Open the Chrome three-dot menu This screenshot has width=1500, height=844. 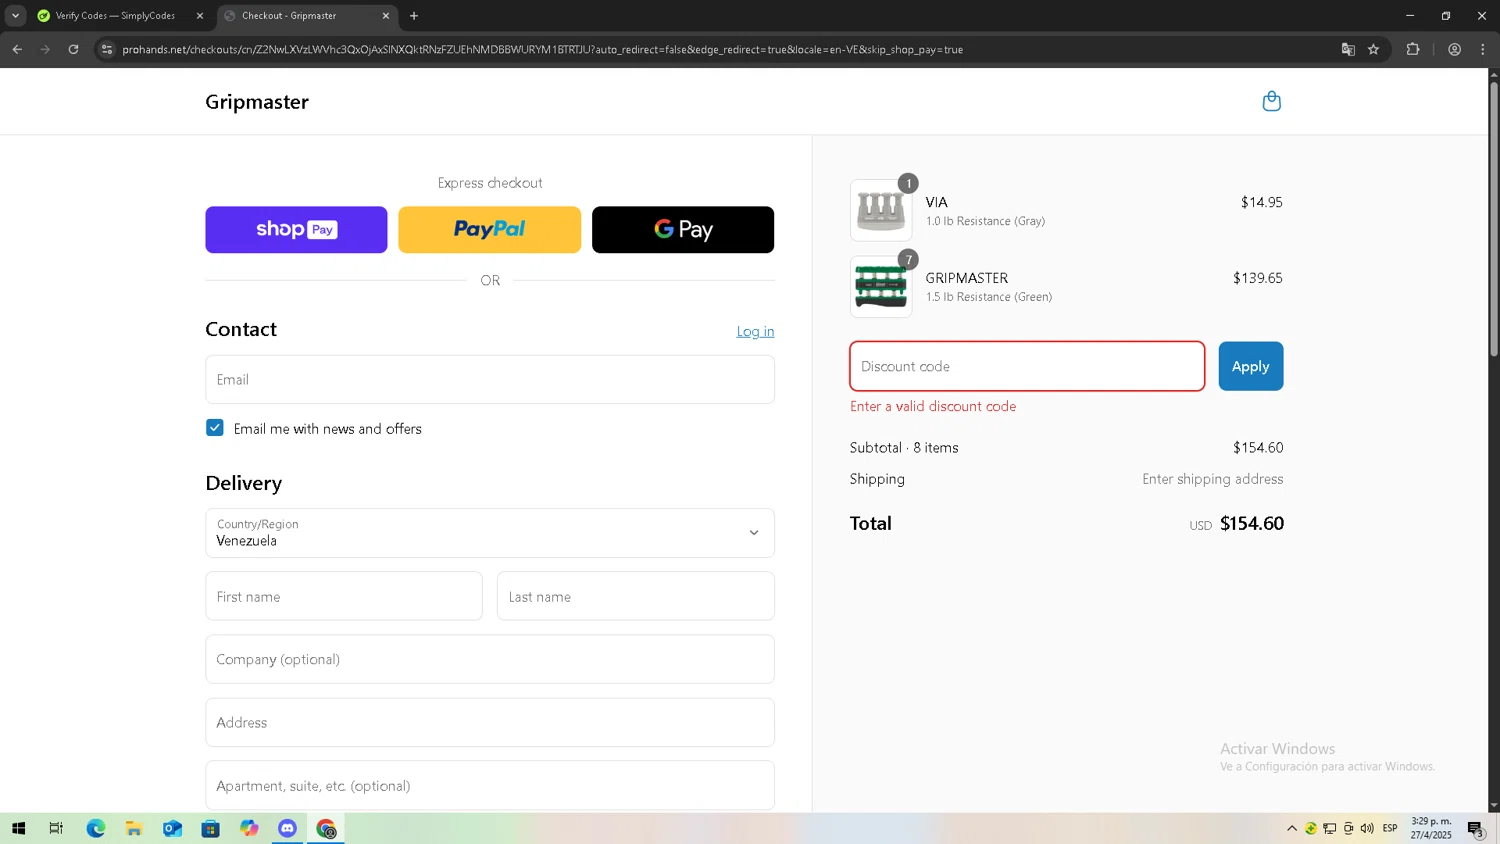[1482, 49]
